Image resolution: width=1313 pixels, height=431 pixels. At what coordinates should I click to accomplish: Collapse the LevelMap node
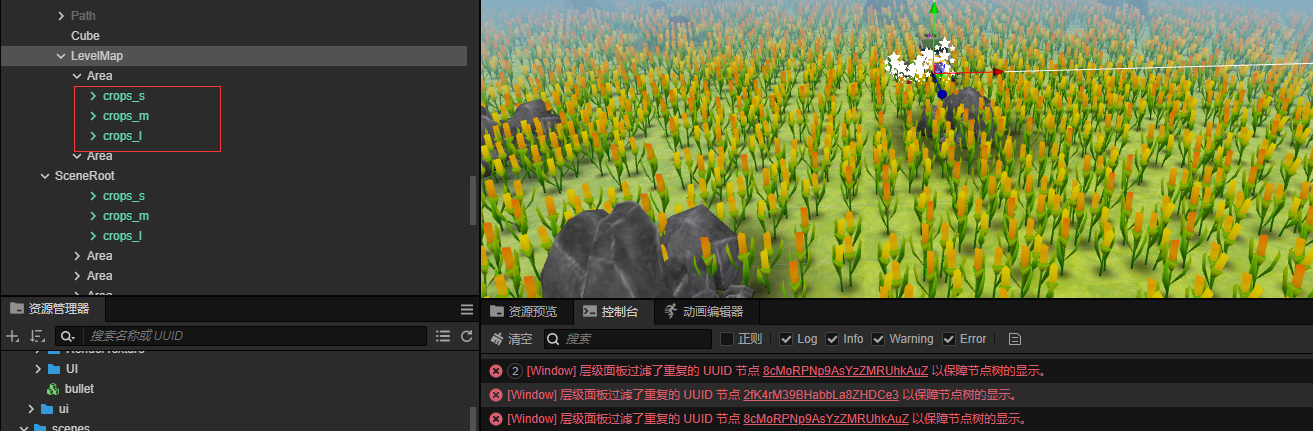pos(60,56)
